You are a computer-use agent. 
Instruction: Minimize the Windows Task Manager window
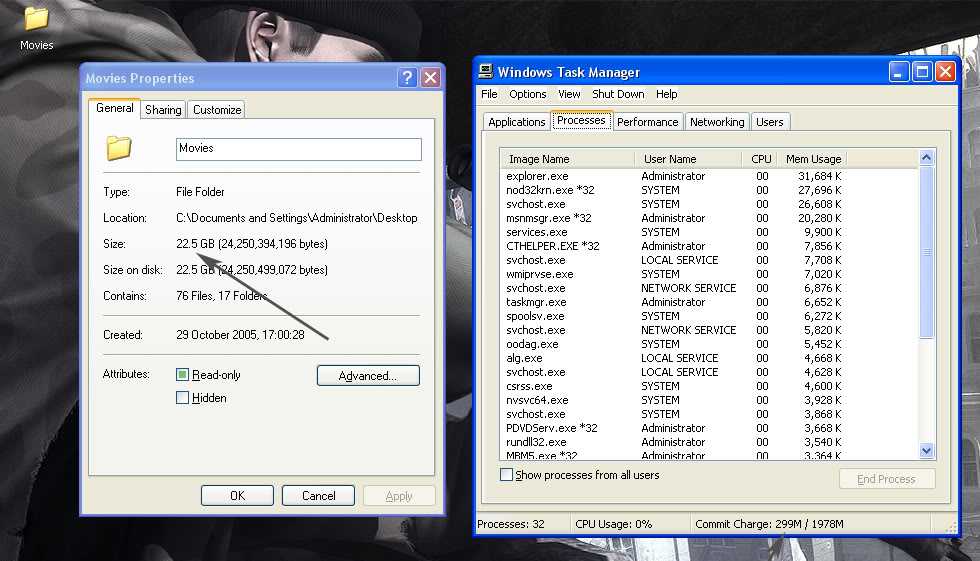point(899,71)
